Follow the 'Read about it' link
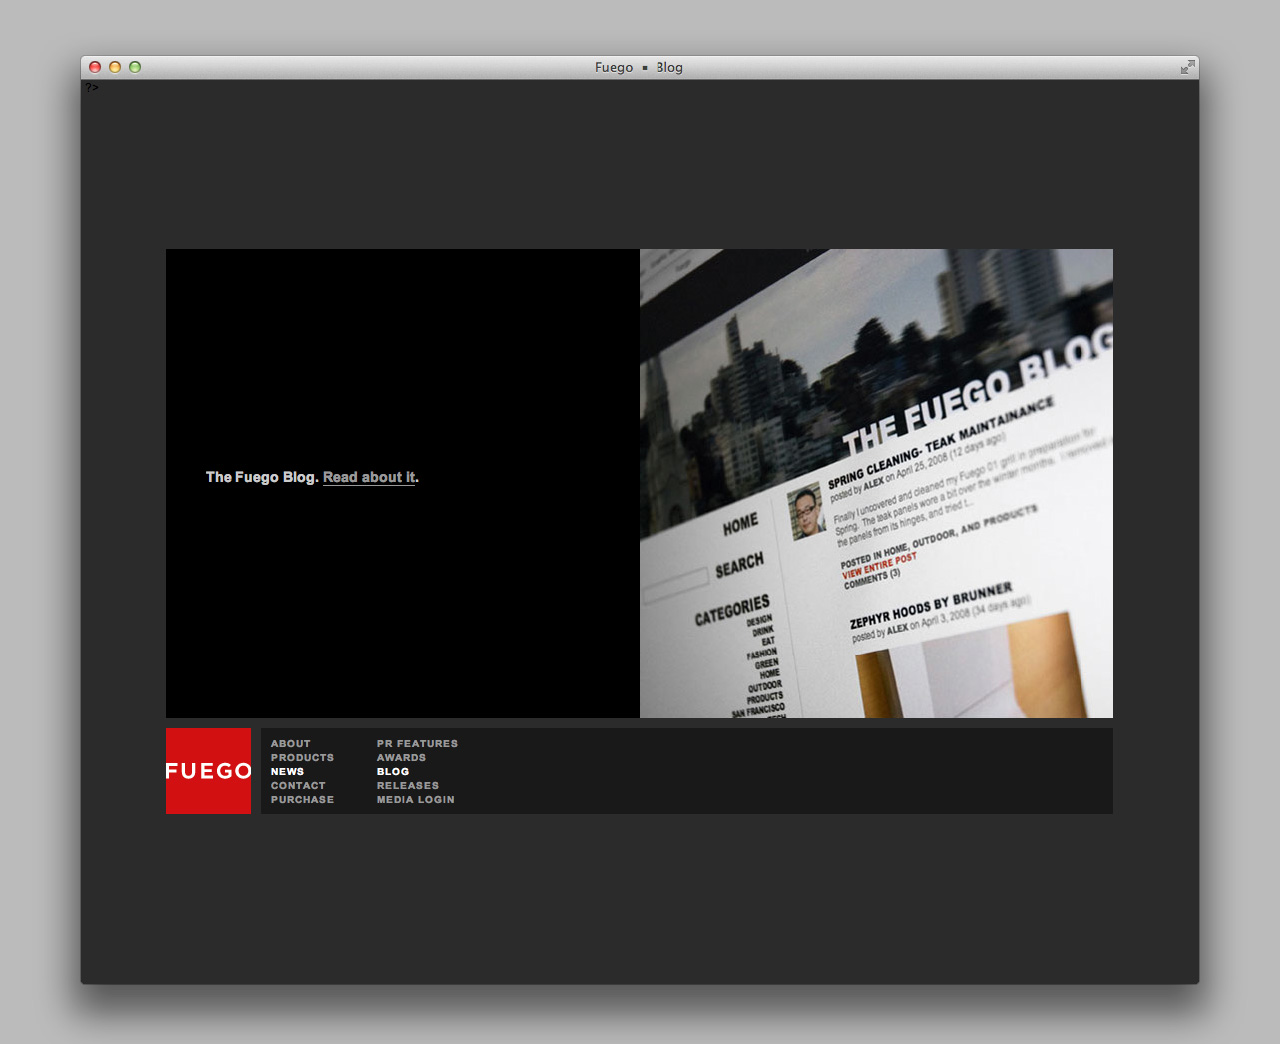Screen dimensions: 1280x1044 click(x=369, y=477)
